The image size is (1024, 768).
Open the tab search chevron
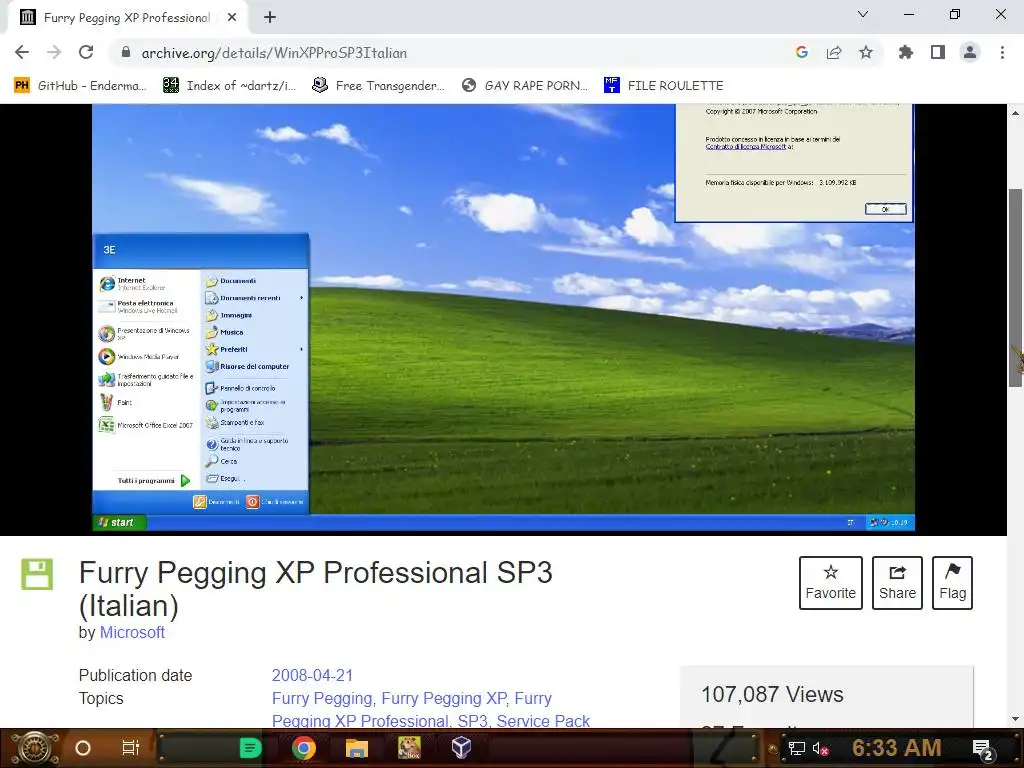tap(863, 14)
